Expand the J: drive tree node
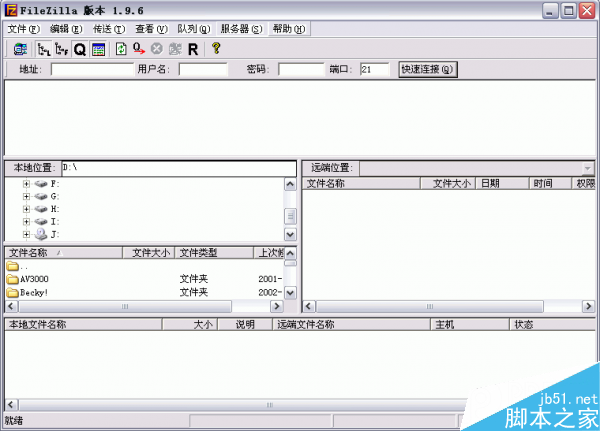 pyautogui.click(x=26, y=235)
